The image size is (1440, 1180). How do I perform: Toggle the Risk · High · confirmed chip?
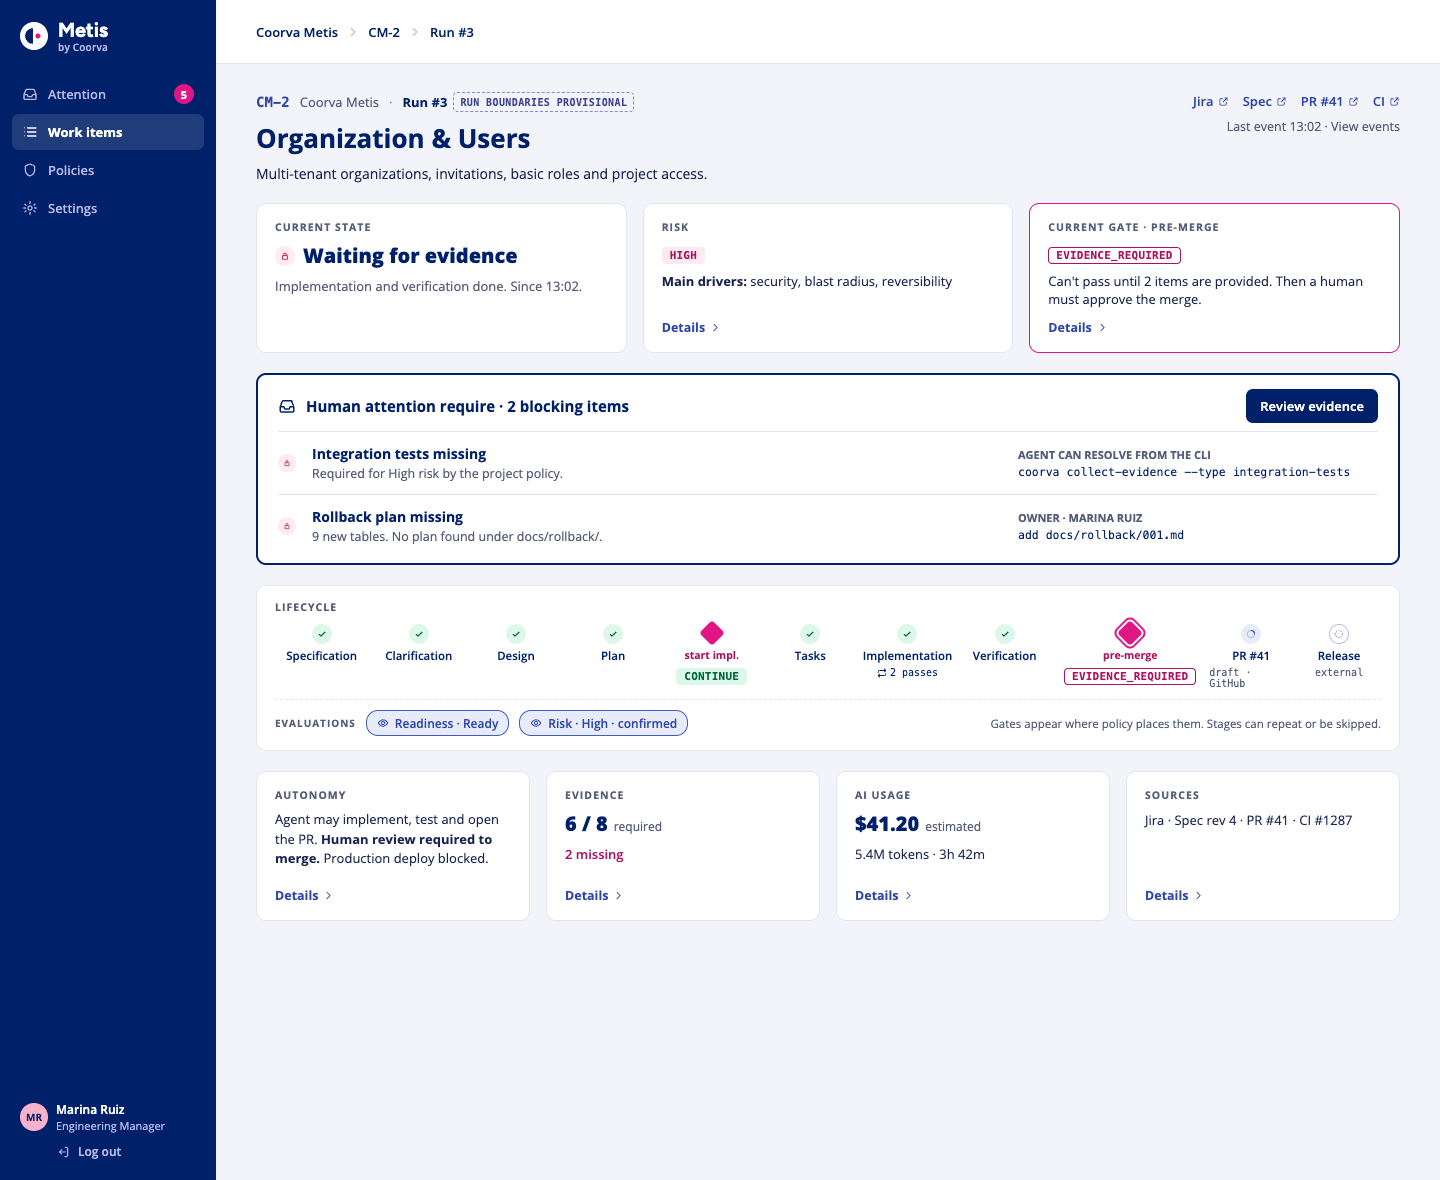tap(603, 723)
